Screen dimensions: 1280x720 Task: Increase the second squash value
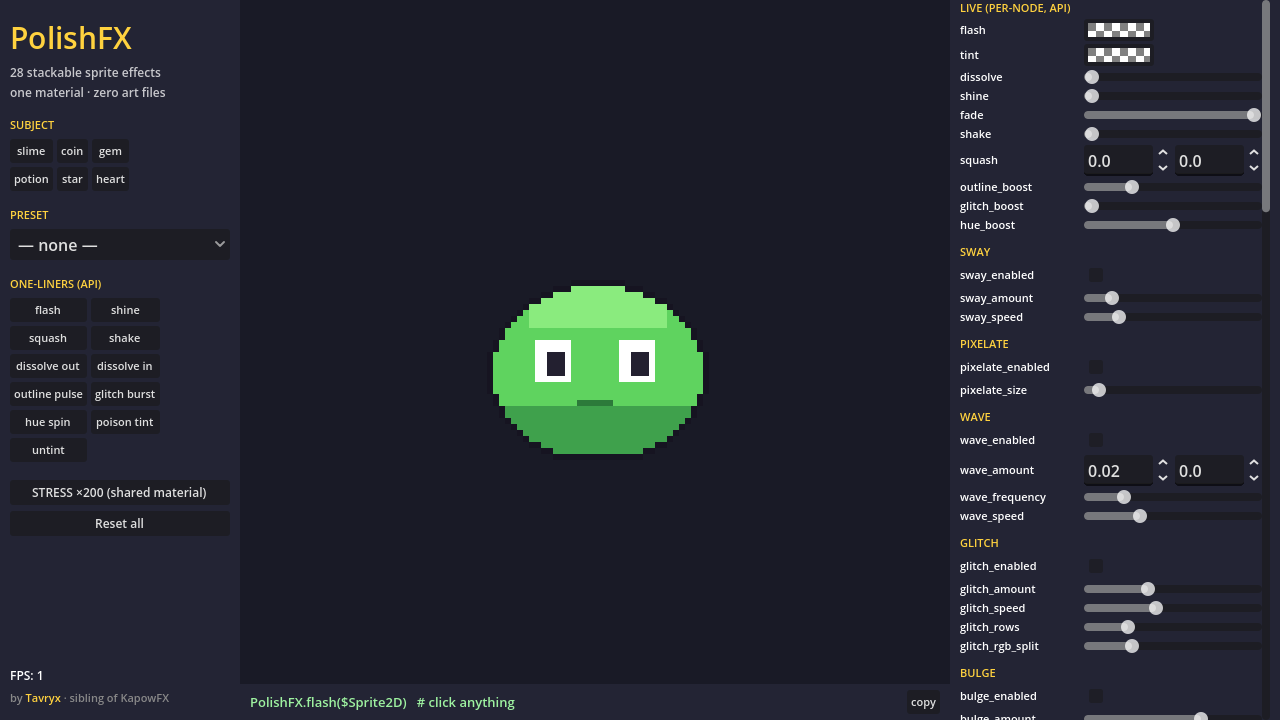click(x=1254, y=153)
